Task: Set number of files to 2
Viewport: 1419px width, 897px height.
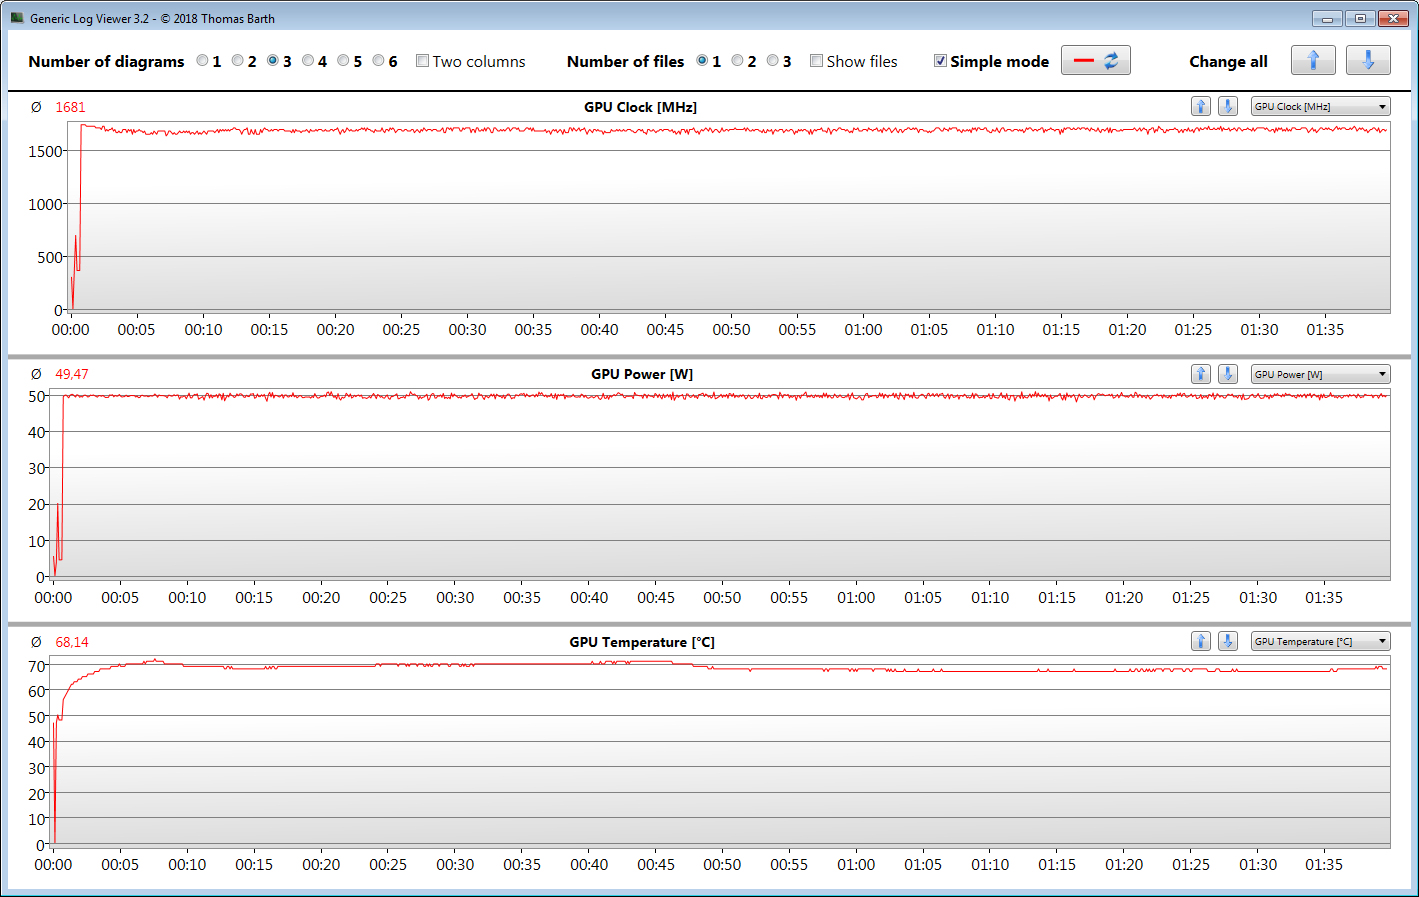Action: point(737,61)
